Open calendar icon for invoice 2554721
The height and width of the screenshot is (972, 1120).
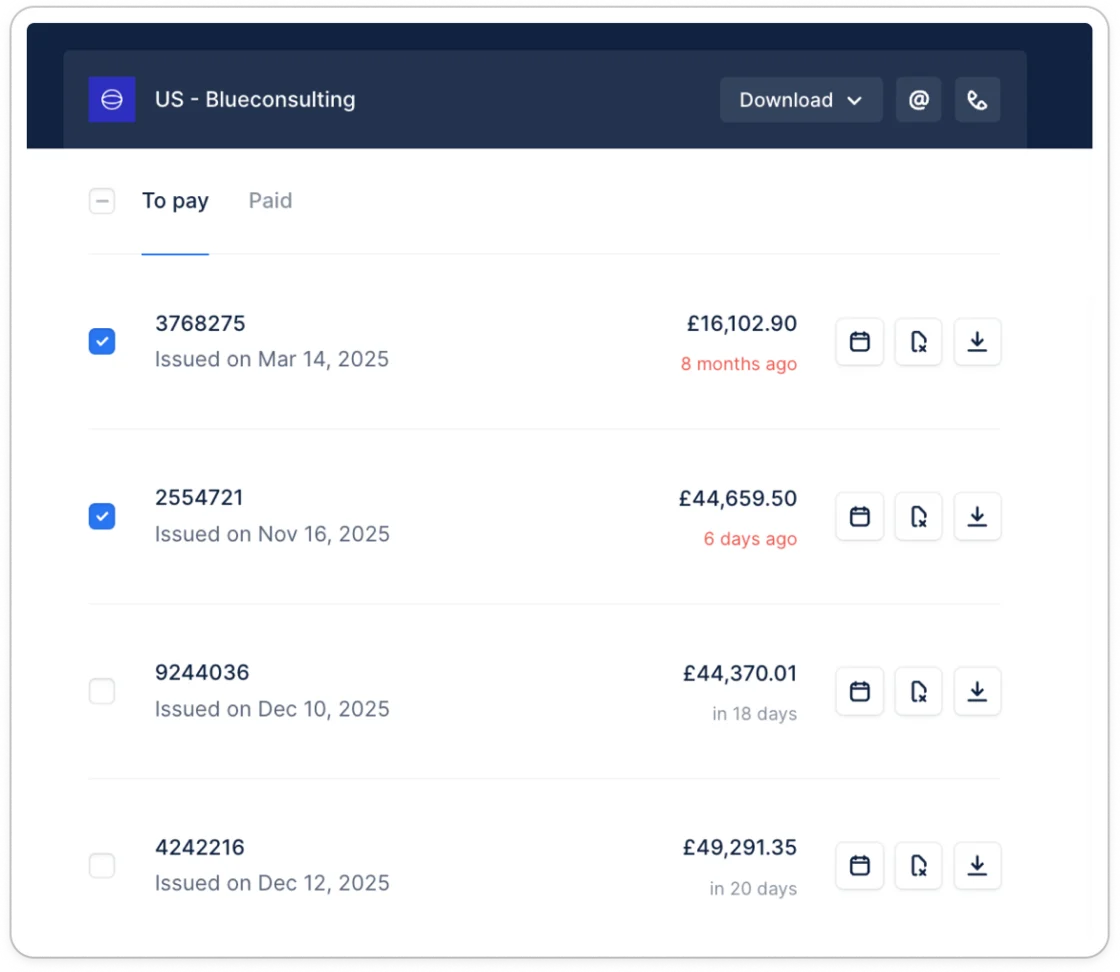point(860,516)
